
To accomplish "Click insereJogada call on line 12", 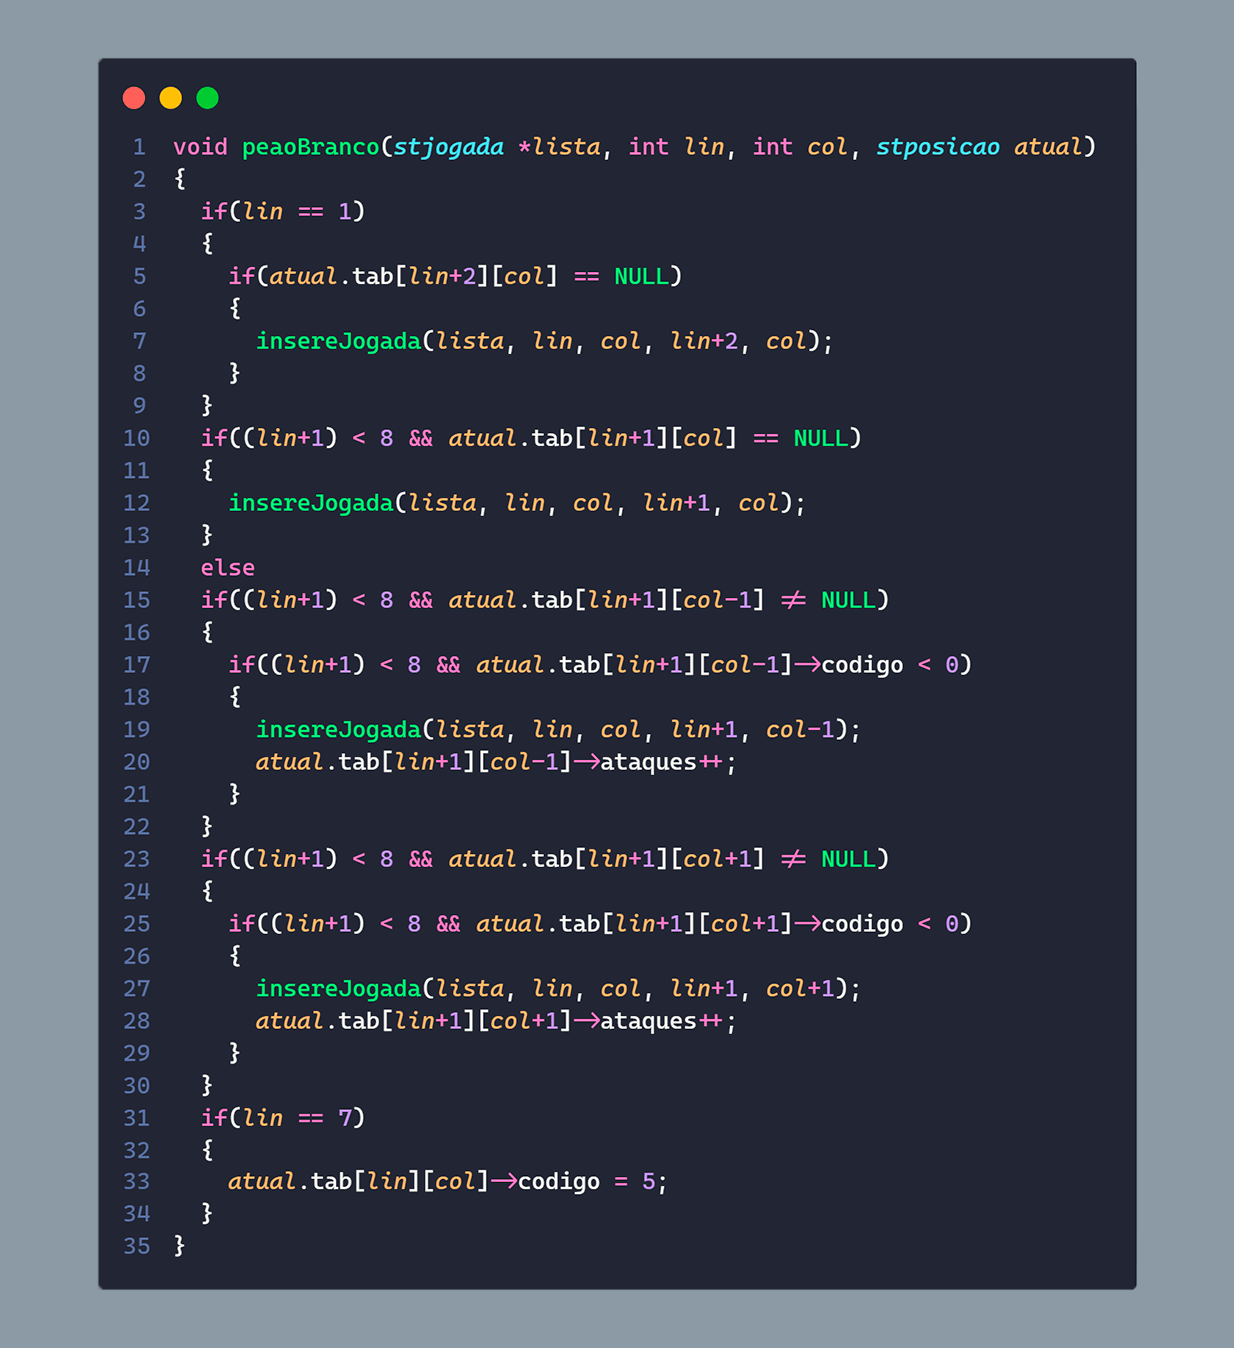I will [311, 503].
